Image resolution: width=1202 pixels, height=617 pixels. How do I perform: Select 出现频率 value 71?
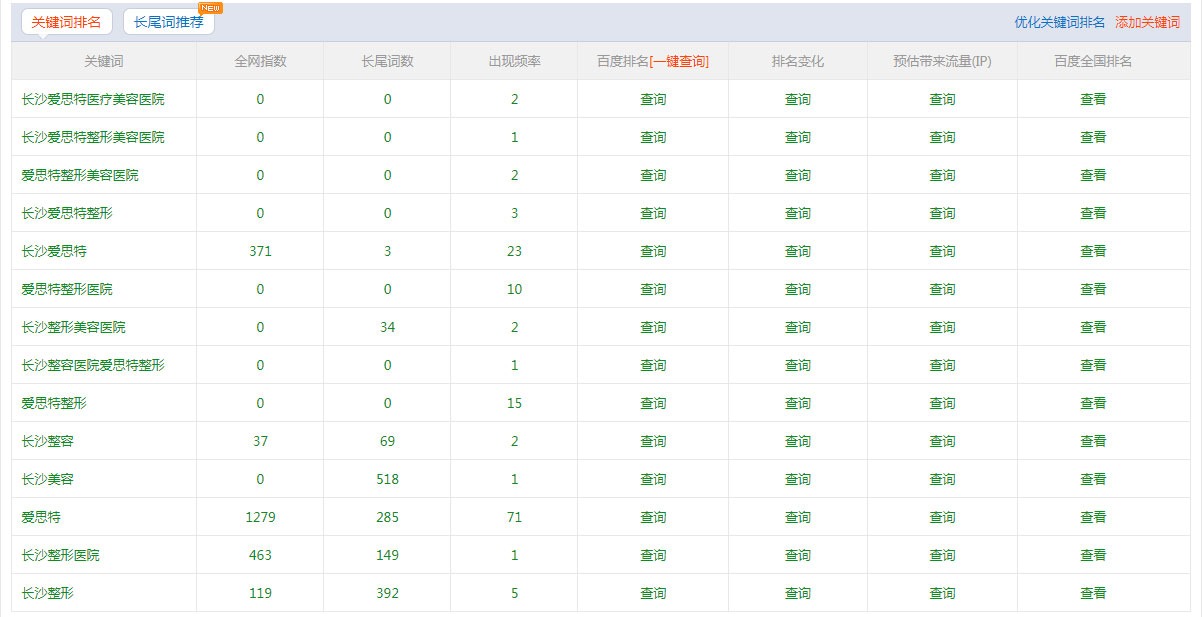click(x=514, y=517)
